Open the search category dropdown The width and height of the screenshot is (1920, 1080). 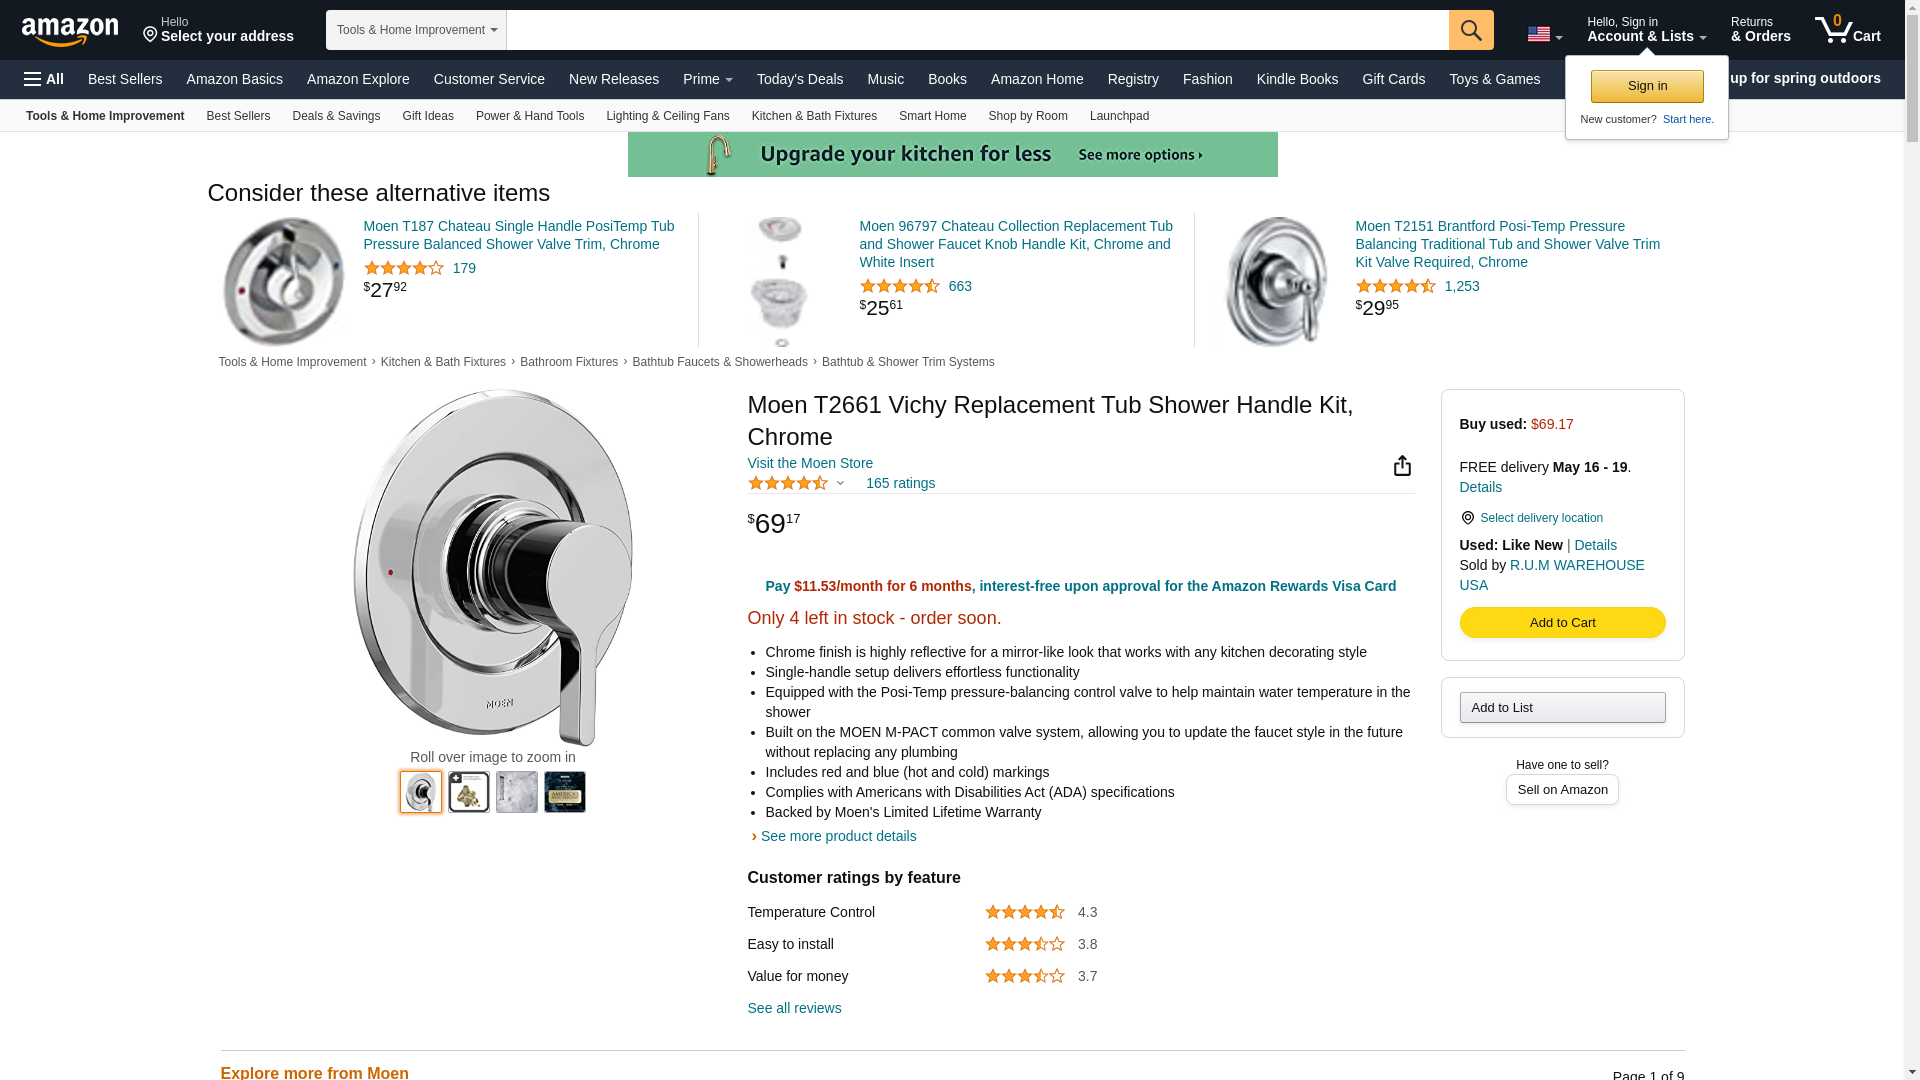[x=416, y=30]
